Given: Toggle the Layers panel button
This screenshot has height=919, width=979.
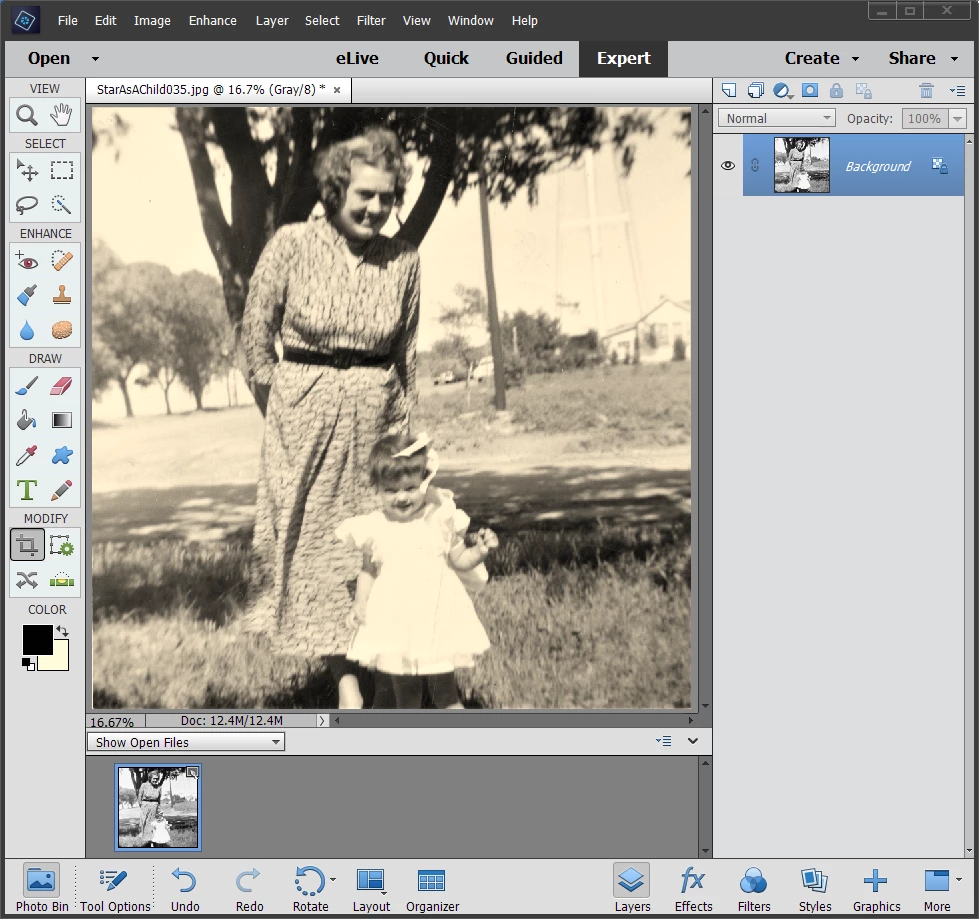Looking at the screenshot, I should click(632, 888).
